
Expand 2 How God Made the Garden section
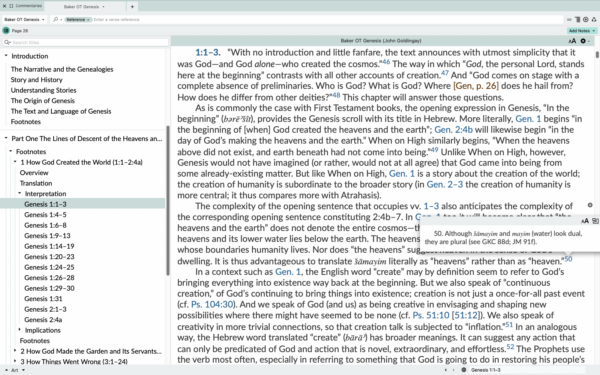pyautogui.click(x=15, y=351)
